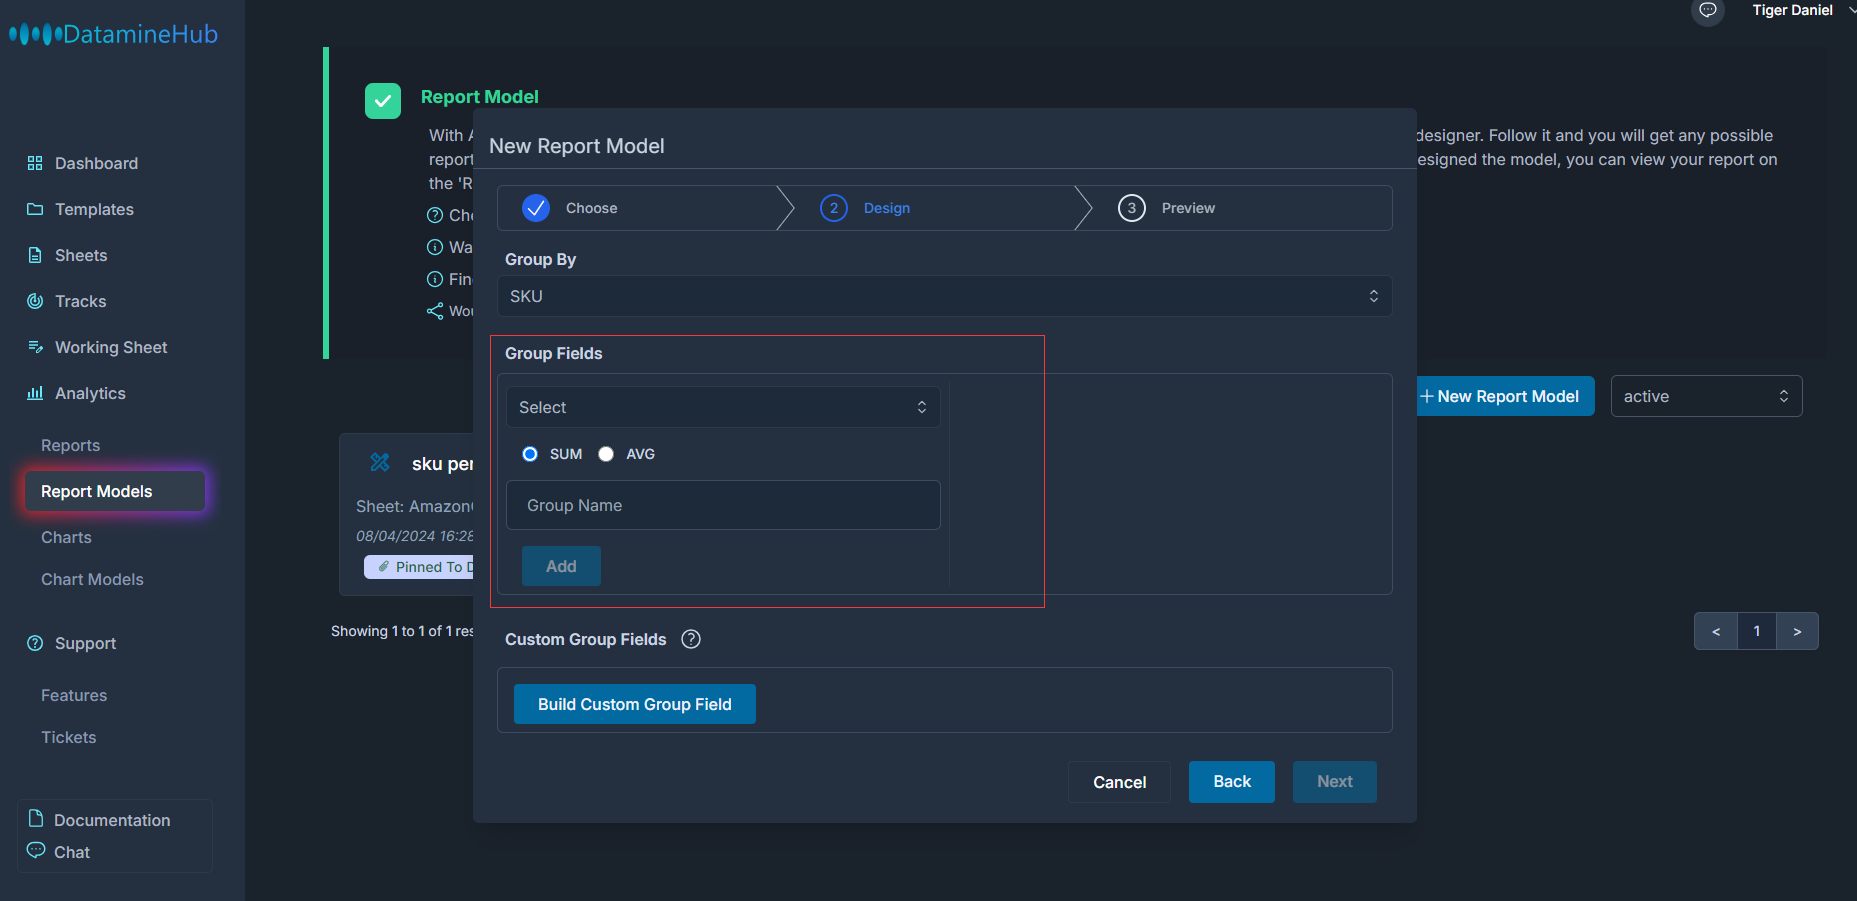Open Chart Models page
1857x901 pixels.
tap(92, 579)
